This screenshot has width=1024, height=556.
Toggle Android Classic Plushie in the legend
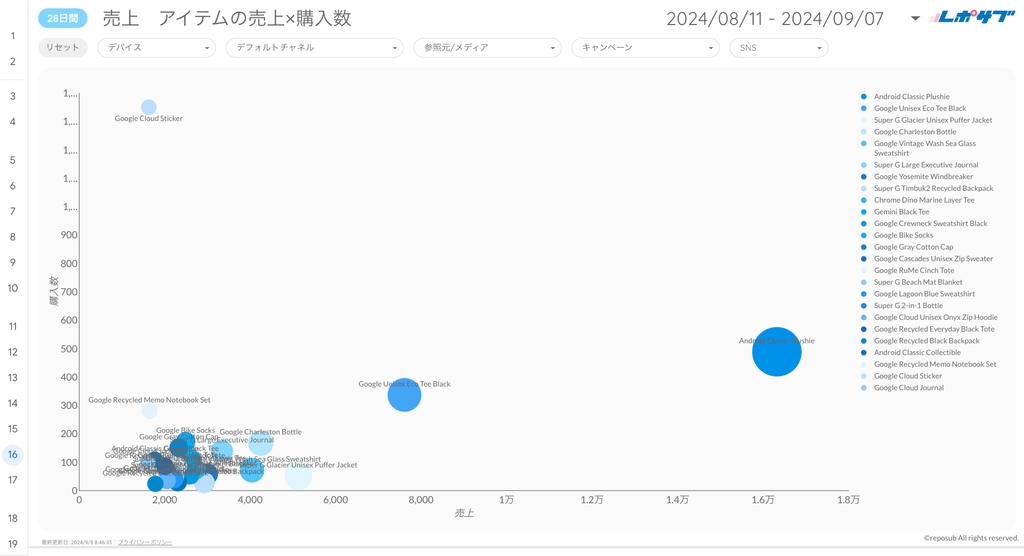(911, 97)
